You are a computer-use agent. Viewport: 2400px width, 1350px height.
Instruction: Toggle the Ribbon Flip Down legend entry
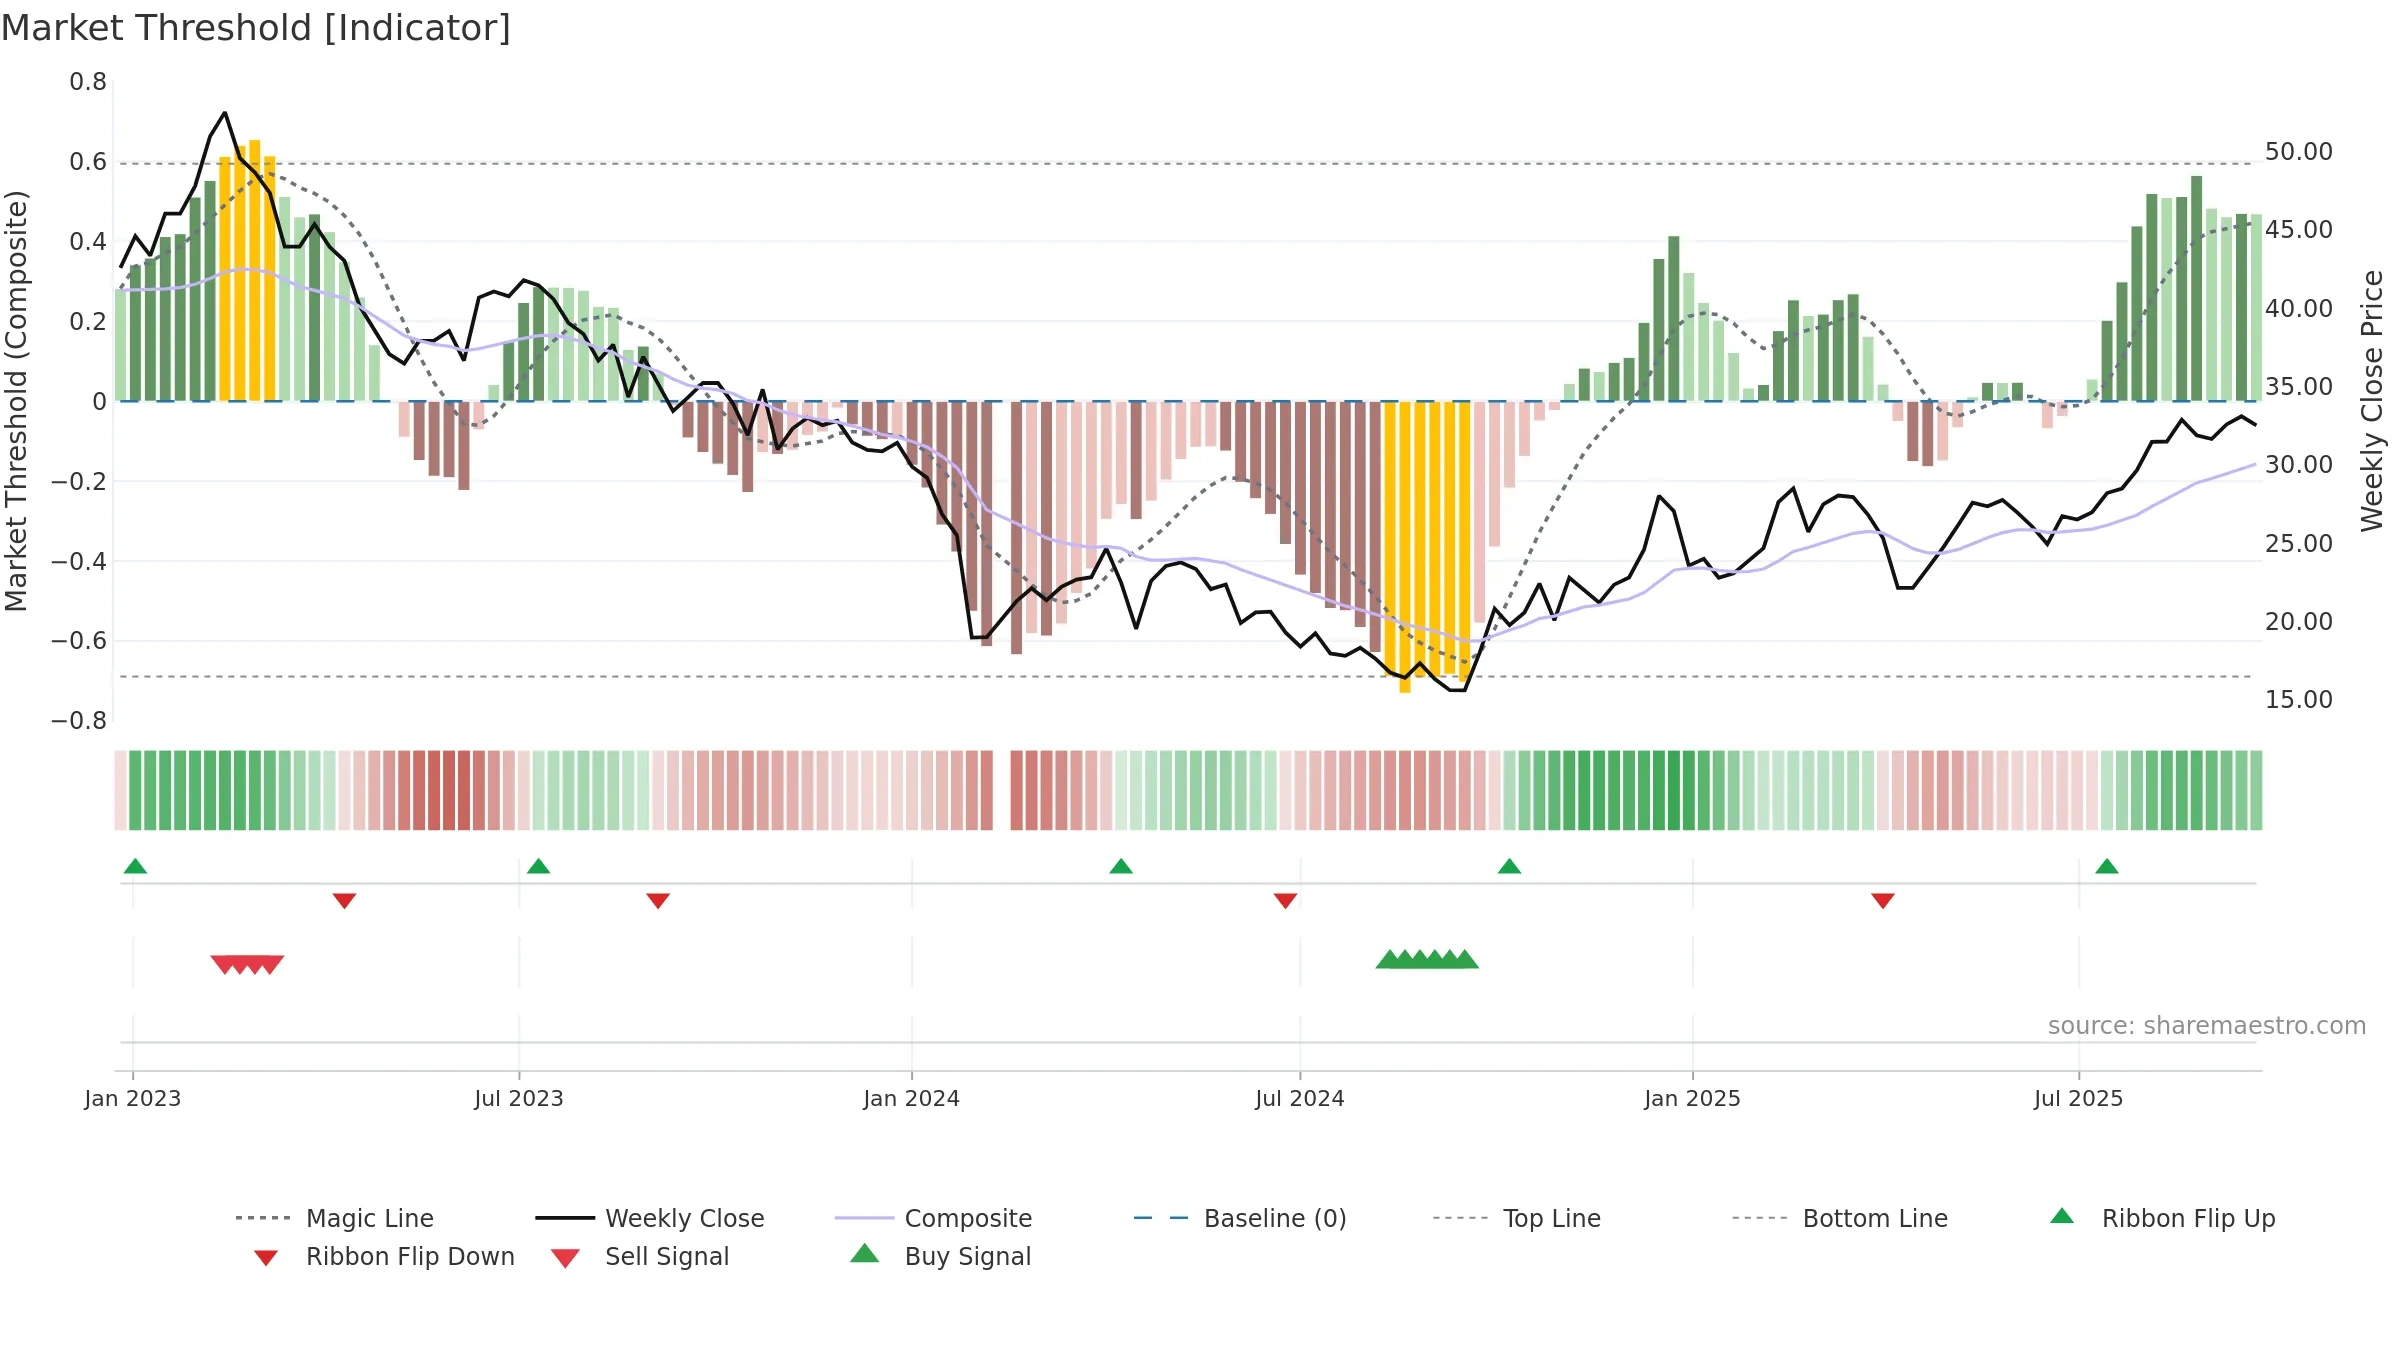click(x=383, y=1257)
